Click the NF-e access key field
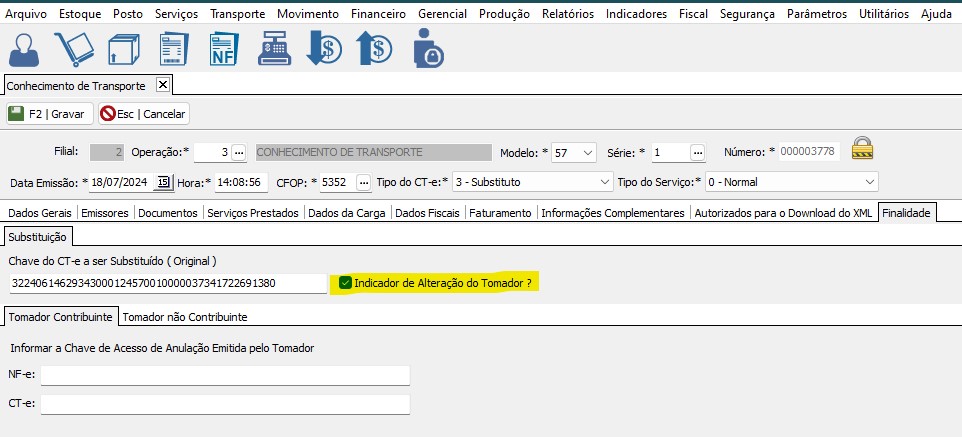This screenshot has height=437, width=962. click(x=225, y=375)
